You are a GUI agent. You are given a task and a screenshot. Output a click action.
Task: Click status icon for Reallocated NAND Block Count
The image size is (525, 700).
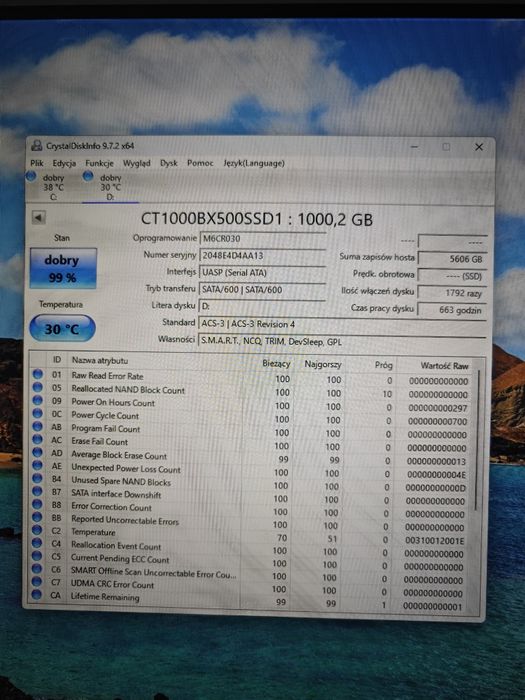click(x=38, y=387)
